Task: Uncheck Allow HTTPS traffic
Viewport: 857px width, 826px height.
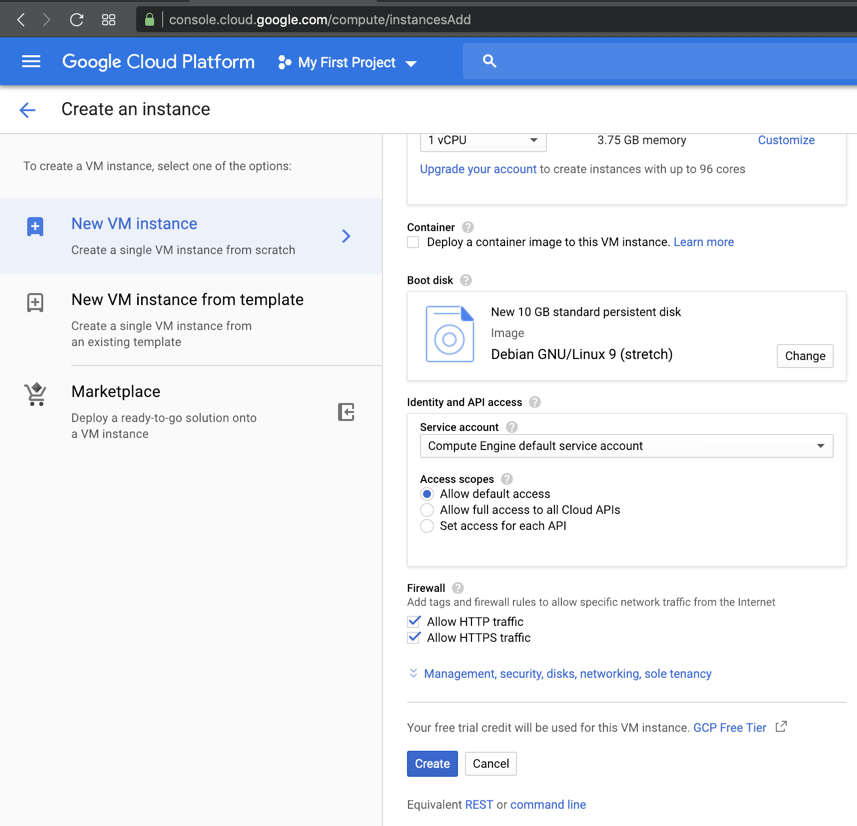Action: click(x=414, y=638)
